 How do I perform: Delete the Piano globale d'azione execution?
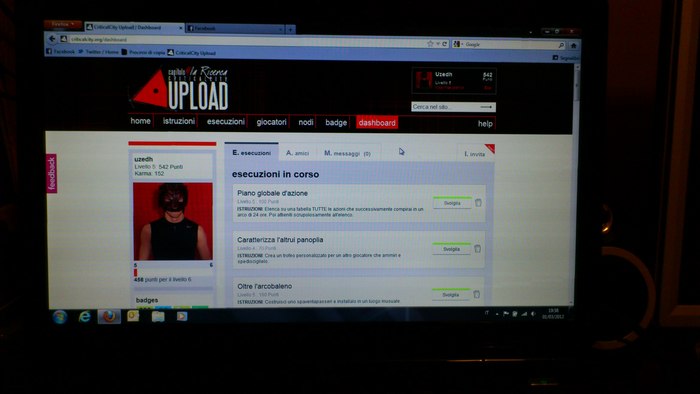click(x=478, y=203)
